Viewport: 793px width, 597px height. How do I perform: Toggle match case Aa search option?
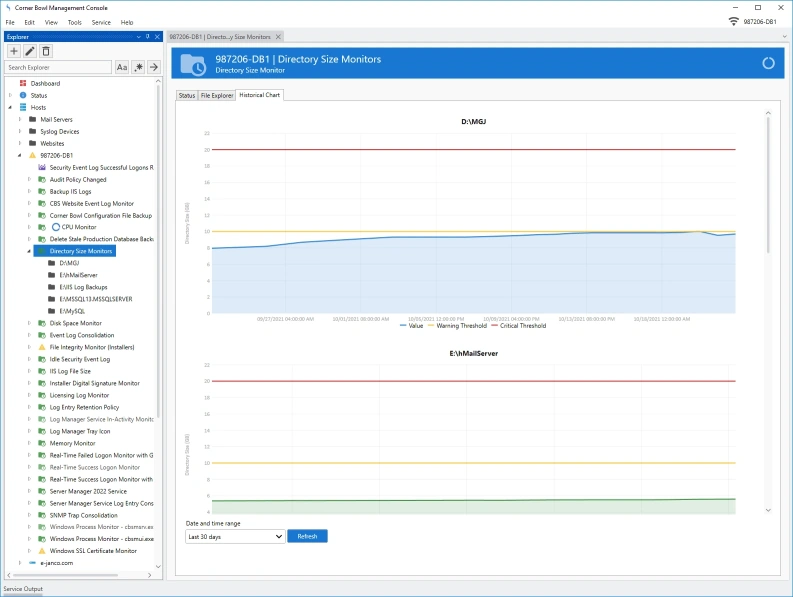pos(122,67)
